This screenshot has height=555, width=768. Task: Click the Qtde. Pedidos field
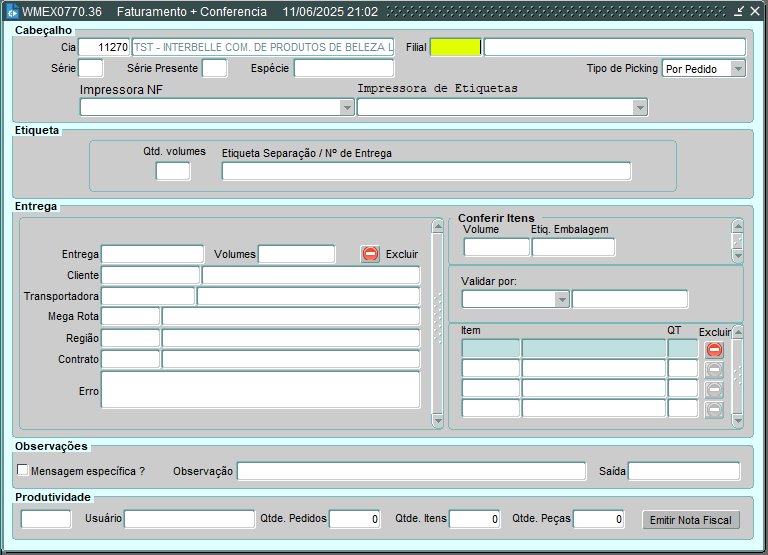(355, 519)
